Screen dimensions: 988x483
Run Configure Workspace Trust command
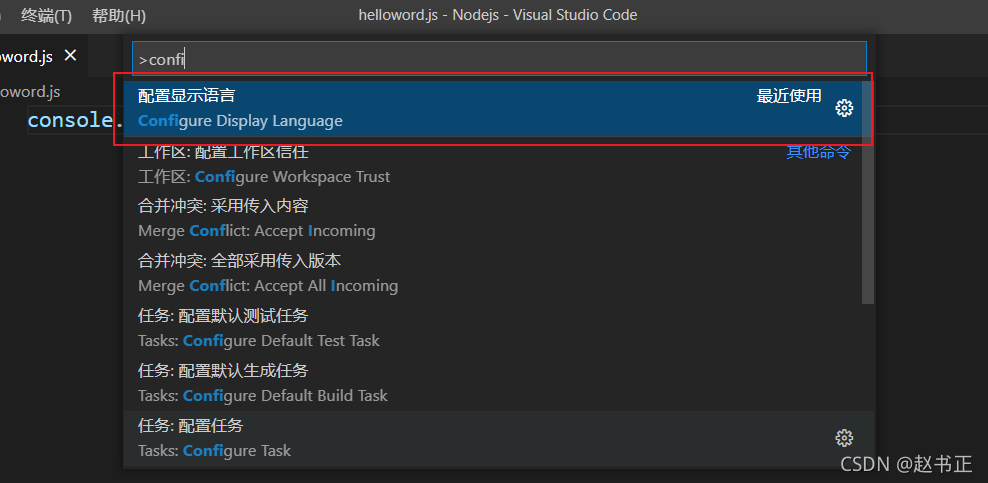click(x=493, y=164)
